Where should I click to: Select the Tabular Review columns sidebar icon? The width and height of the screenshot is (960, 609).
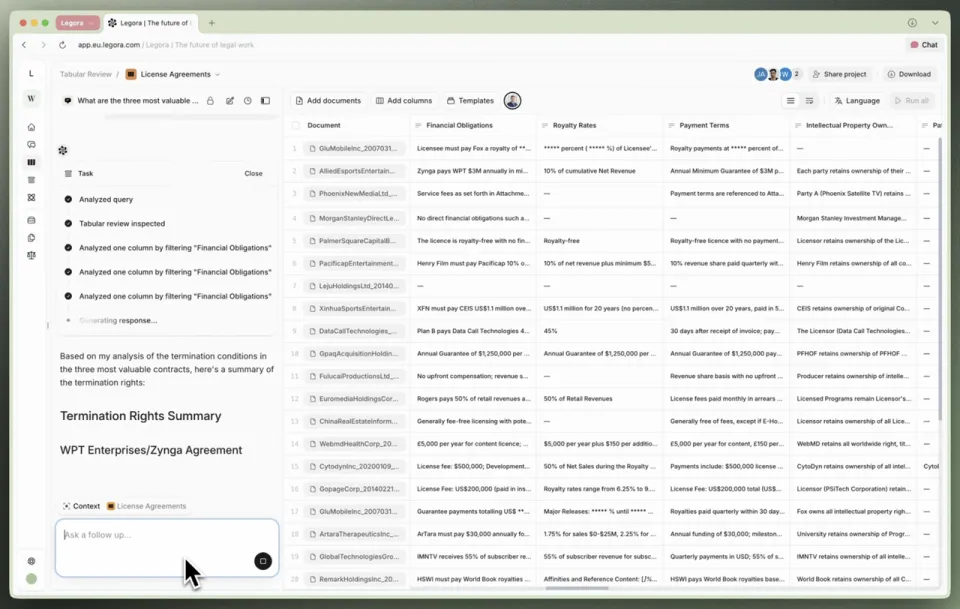[31, 162]
